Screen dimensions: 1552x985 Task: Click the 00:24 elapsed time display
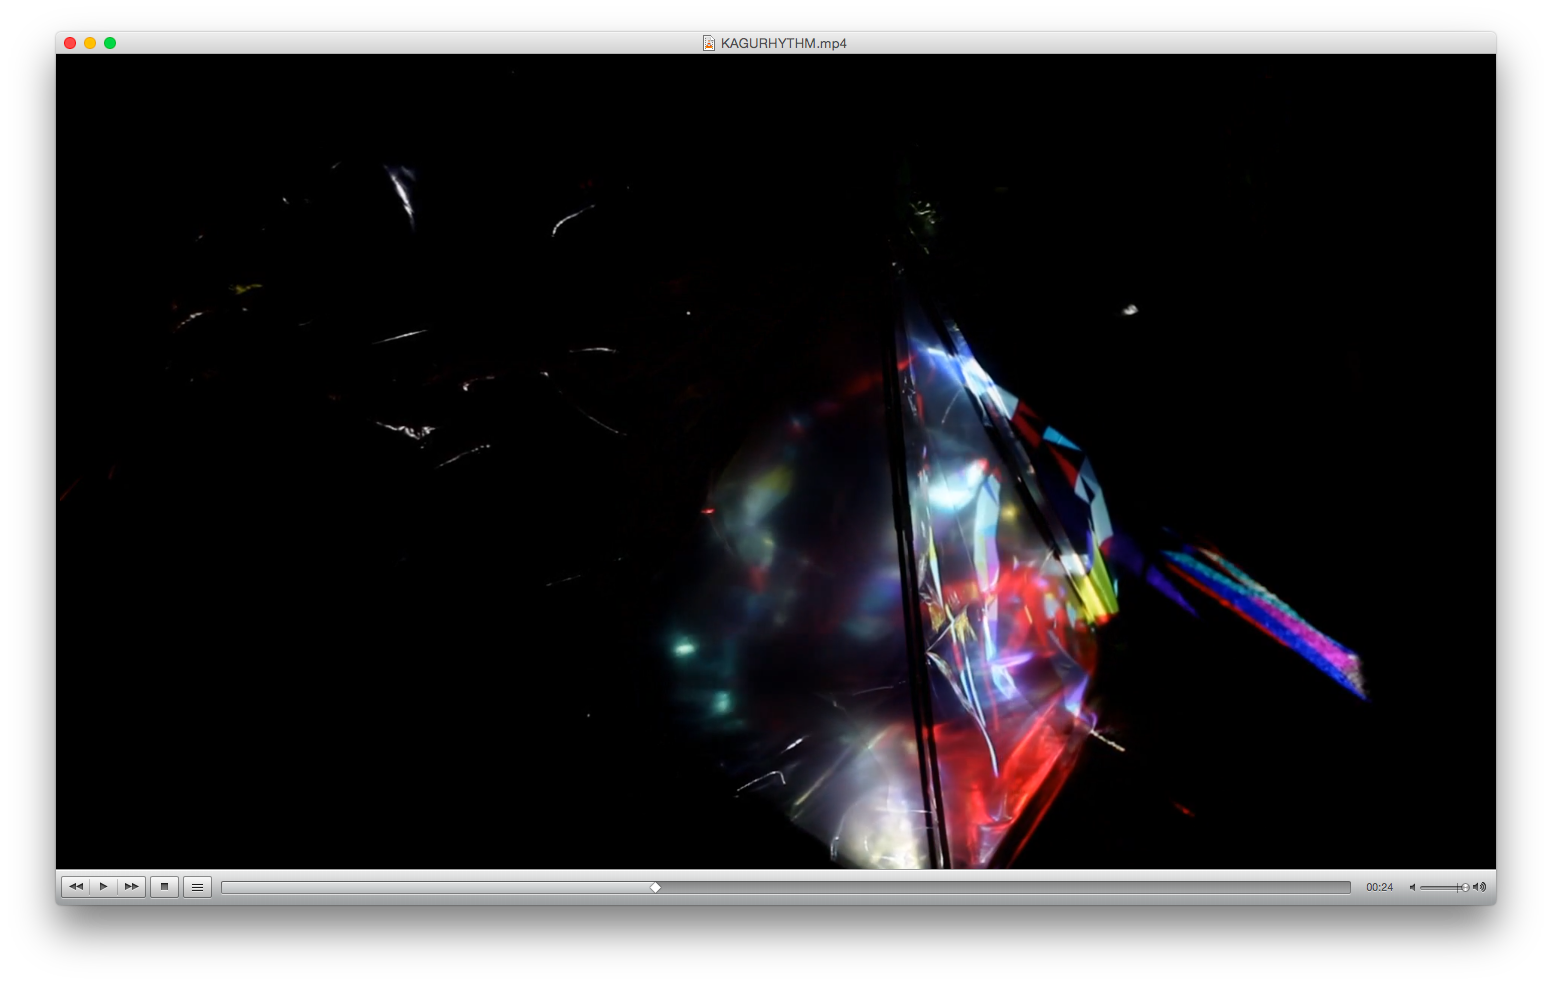[x=1379, y=887]
